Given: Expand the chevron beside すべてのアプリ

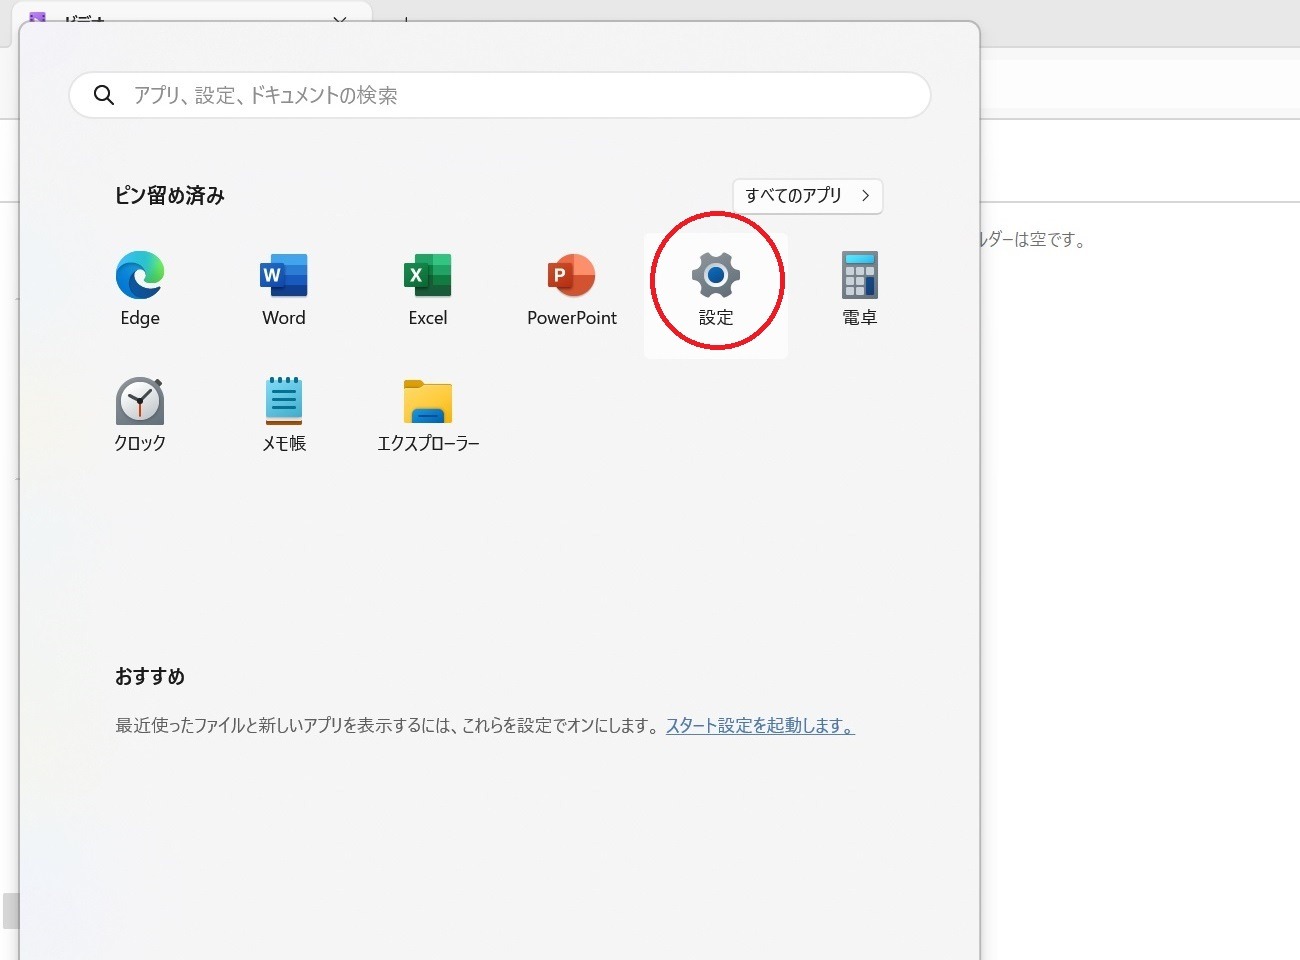Looking at the screenshot, I should [866, 196].
